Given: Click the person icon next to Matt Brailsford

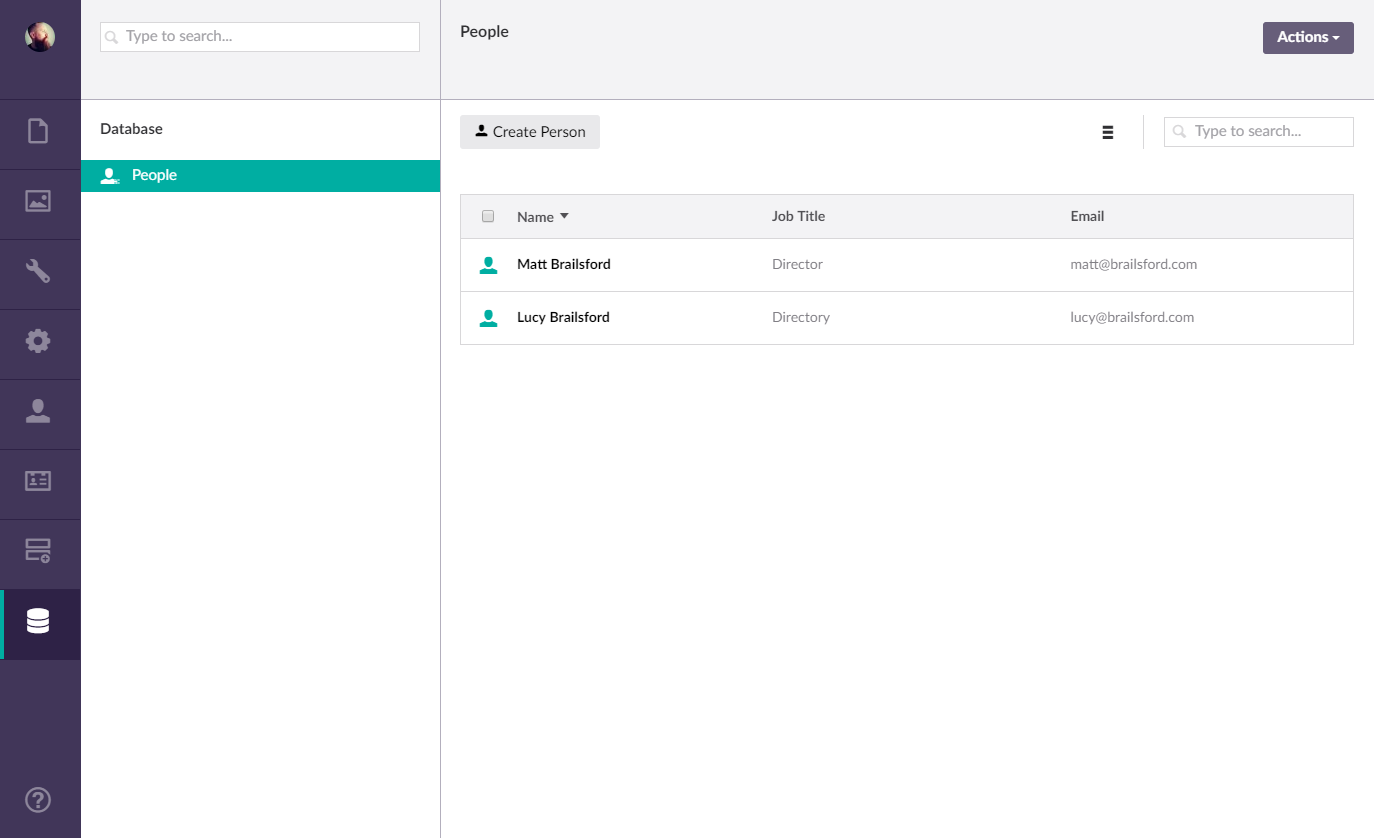Looking at the screenshot, I should pyautogui.click(x=488, y=265).
